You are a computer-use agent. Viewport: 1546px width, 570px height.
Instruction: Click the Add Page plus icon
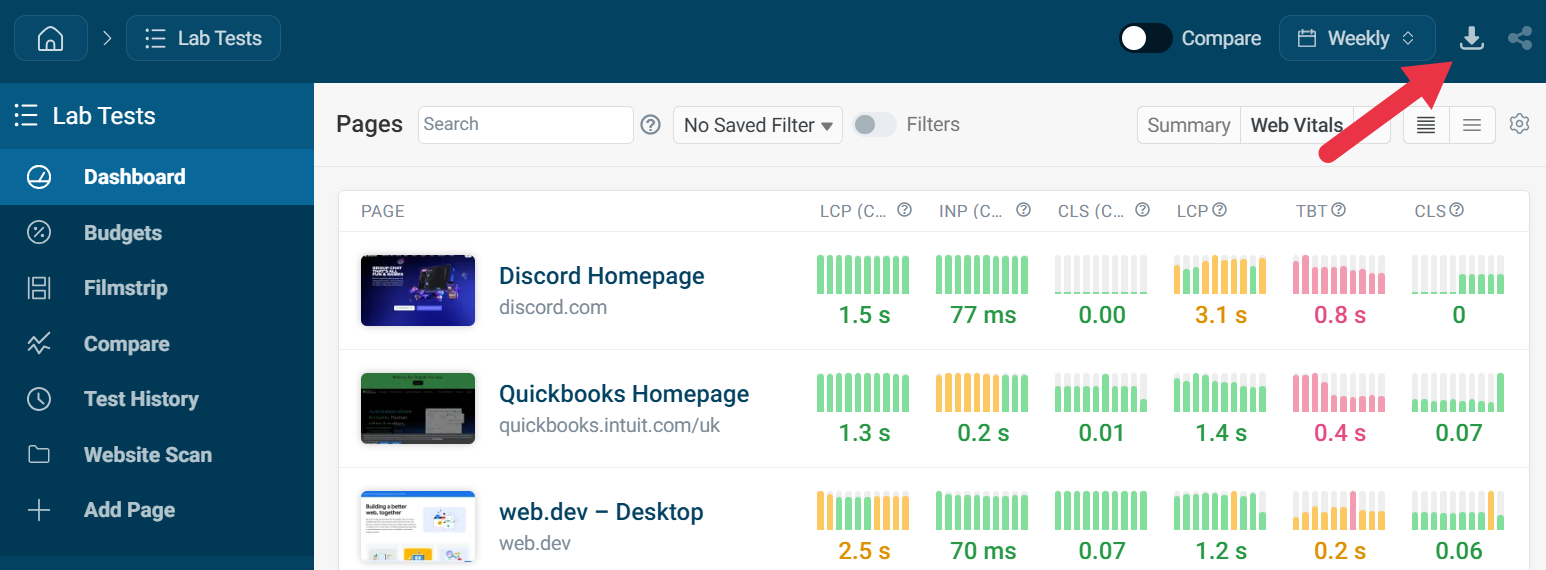(39, 510)
